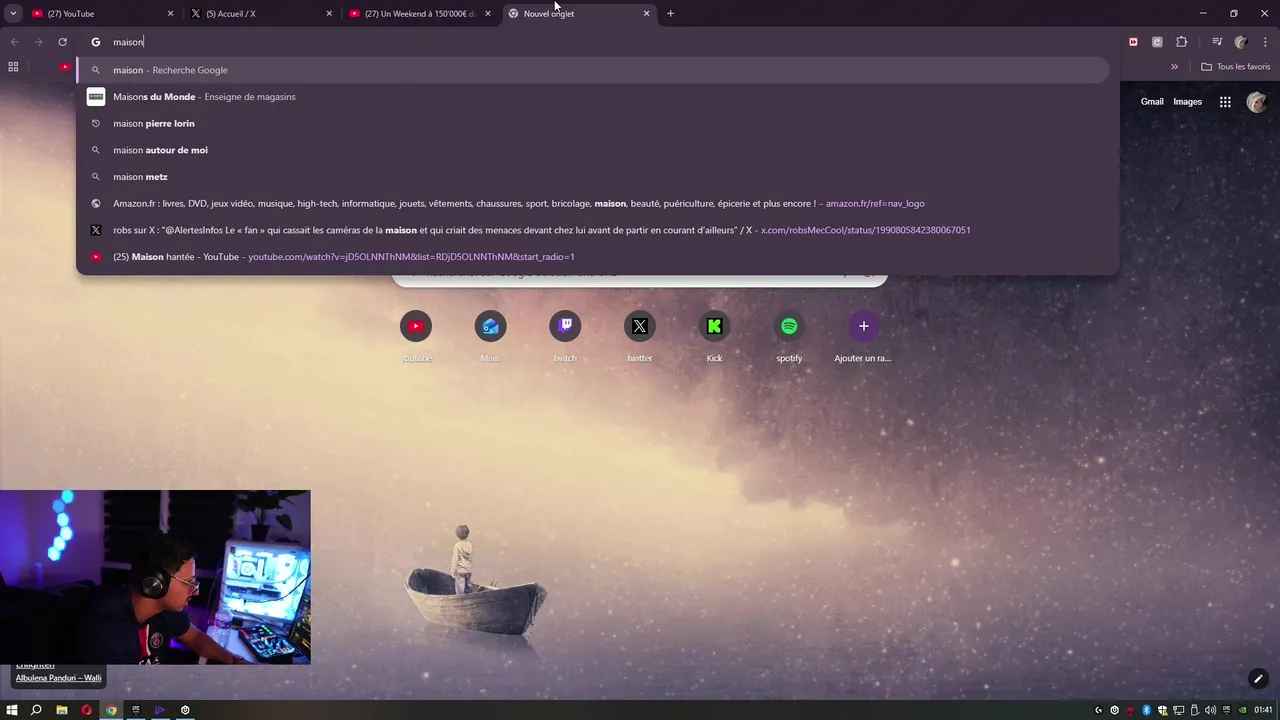
Task: Click the browser forward arrow
Action: tap(38, 42)
